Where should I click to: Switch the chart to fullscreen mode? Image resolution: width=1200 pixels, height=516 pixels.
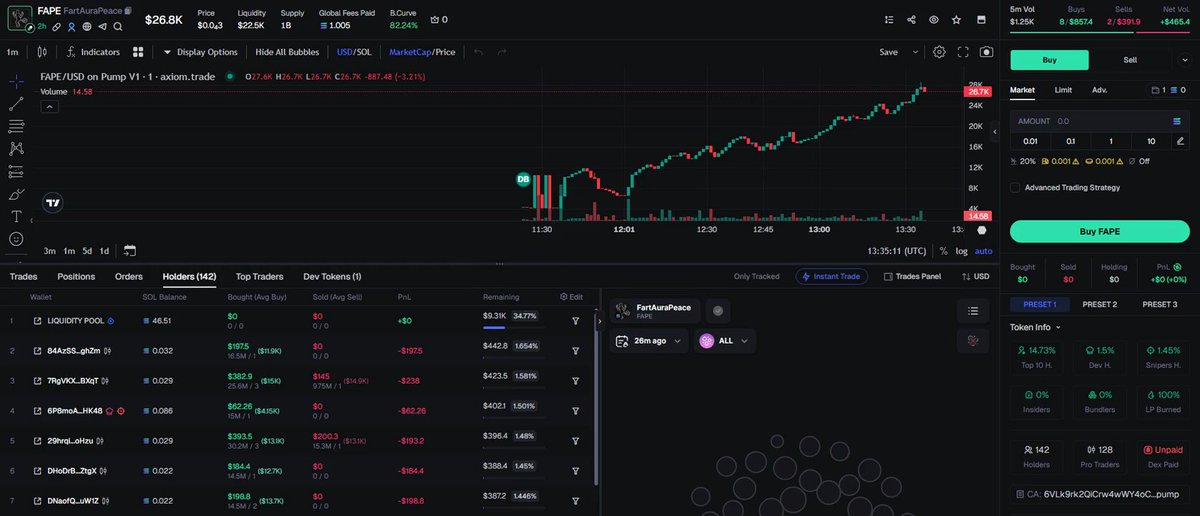point(963,52)
